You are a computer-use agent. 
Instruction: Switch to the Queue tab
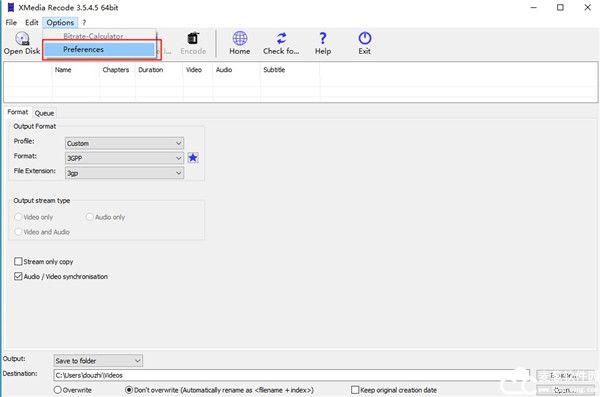(x=44, y=113)
